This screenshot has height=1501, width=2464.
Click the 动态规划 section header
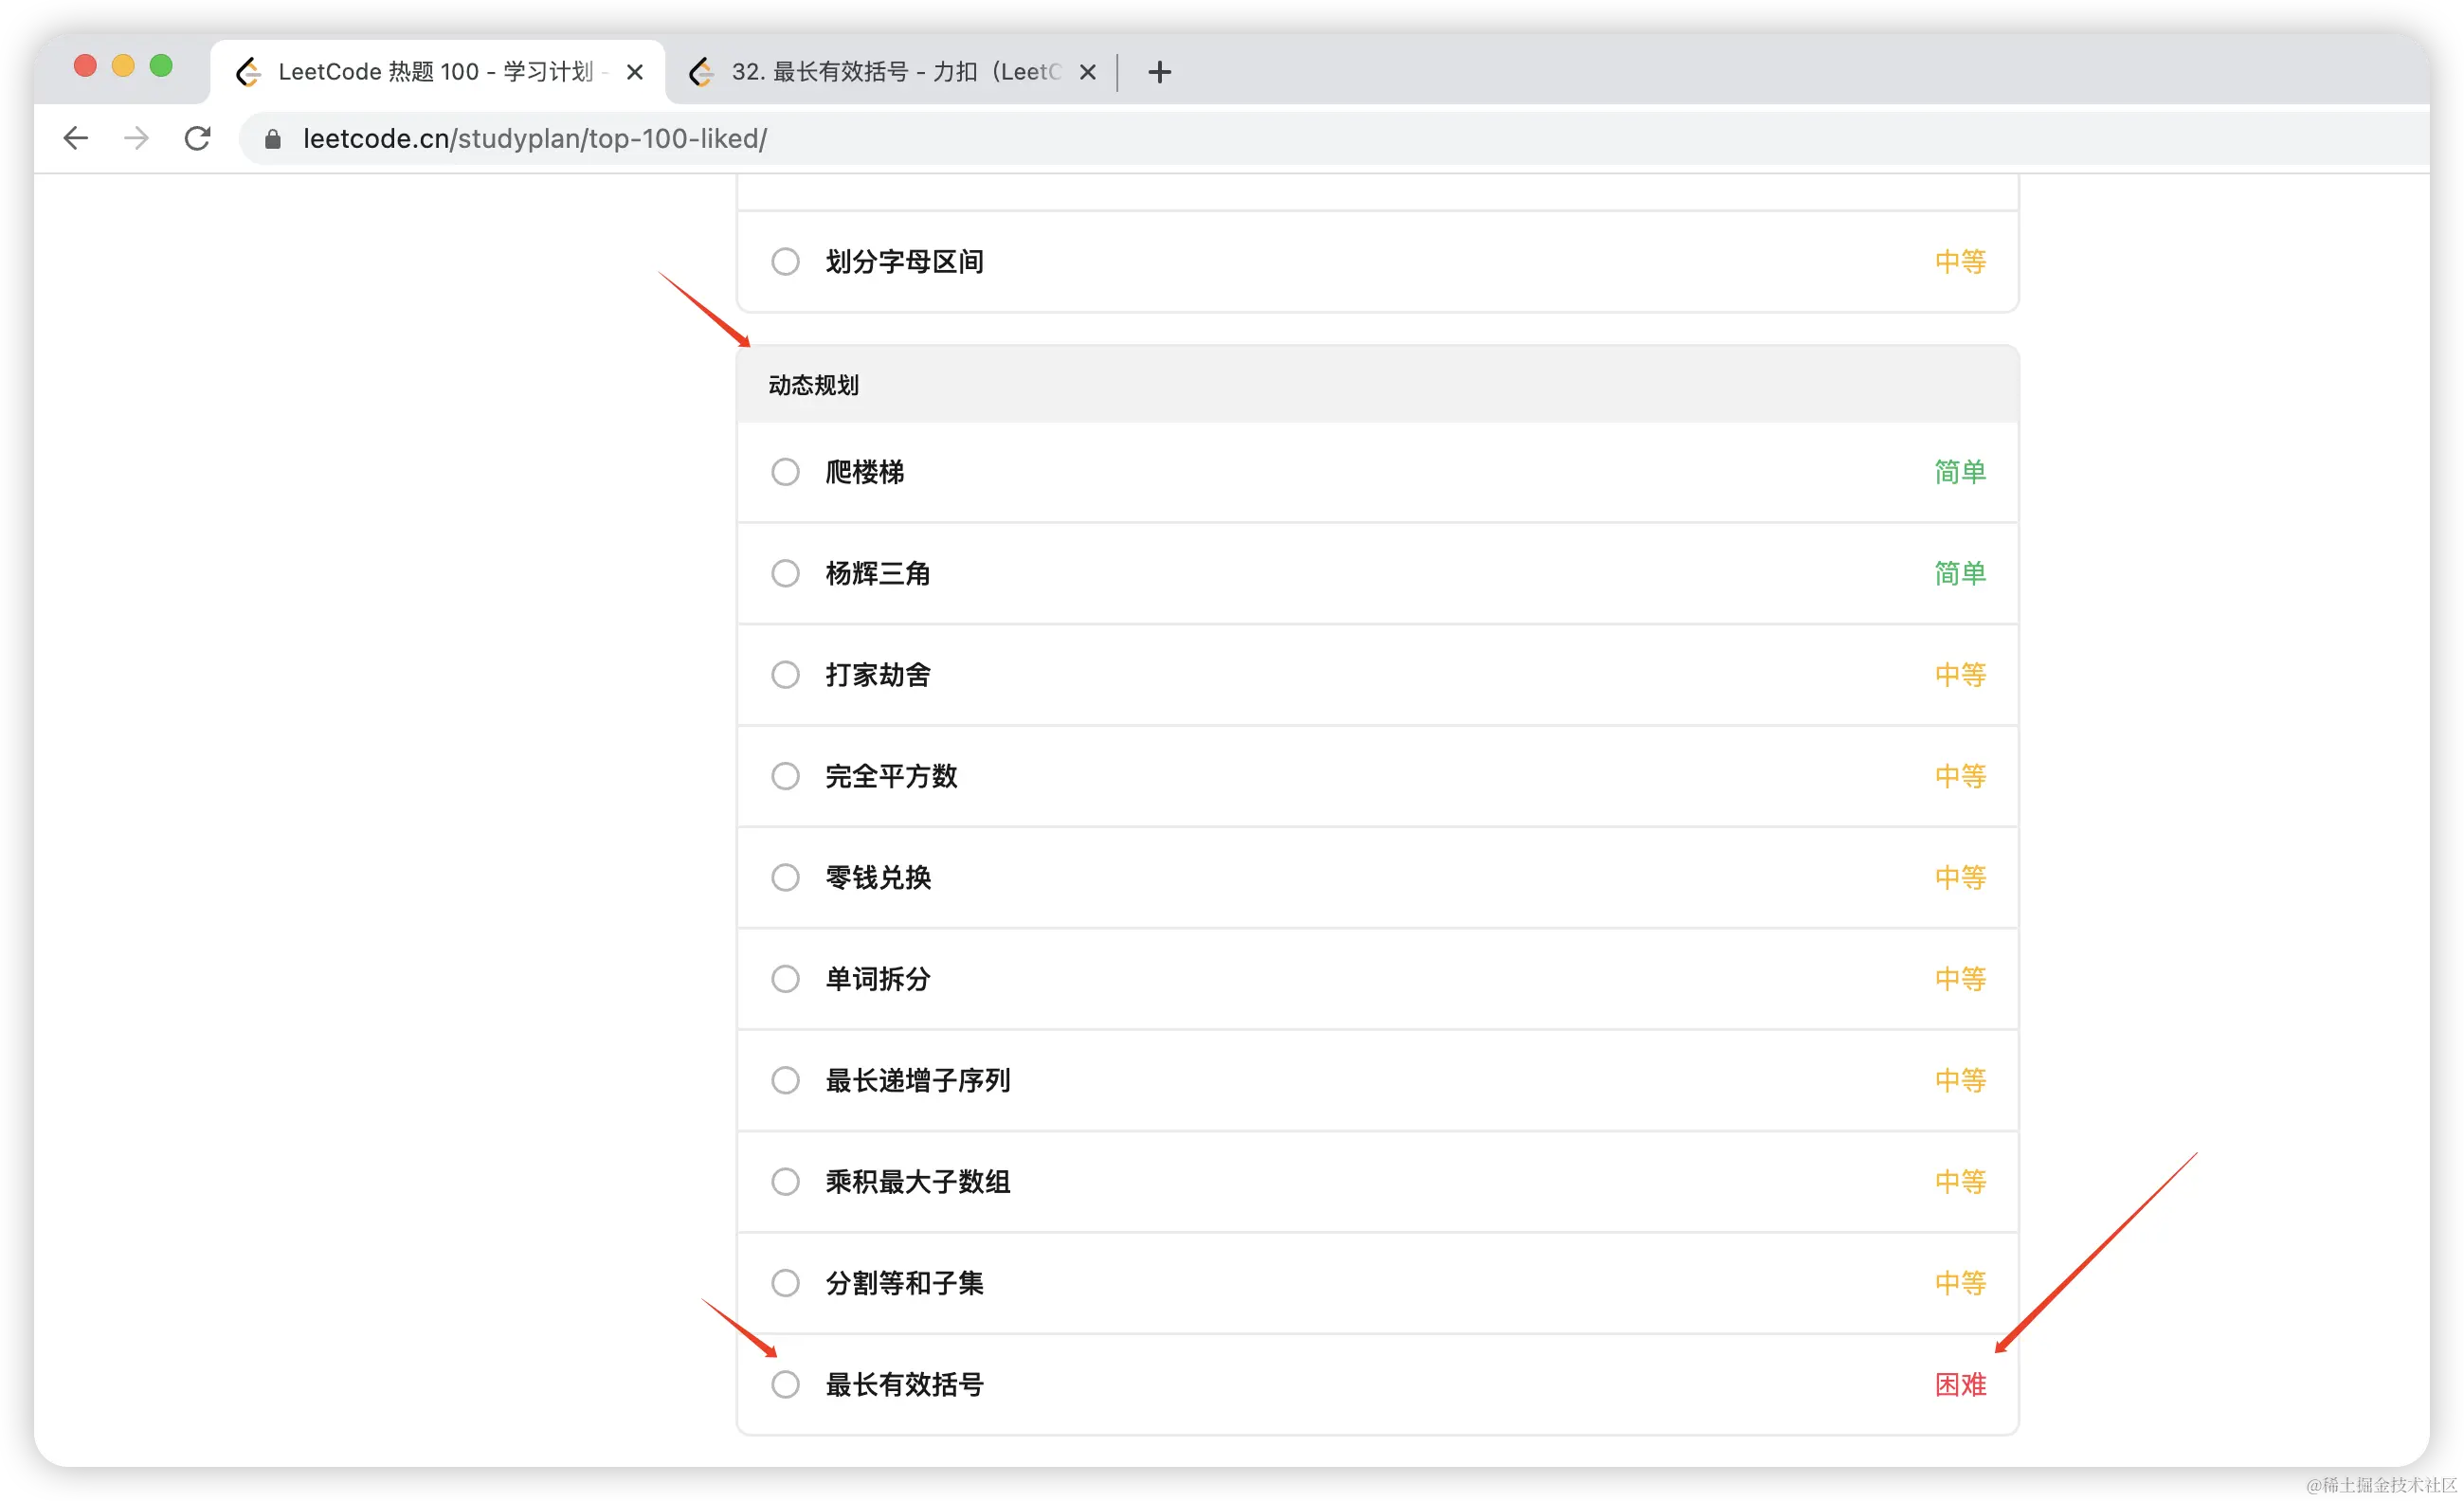[813, 385]
